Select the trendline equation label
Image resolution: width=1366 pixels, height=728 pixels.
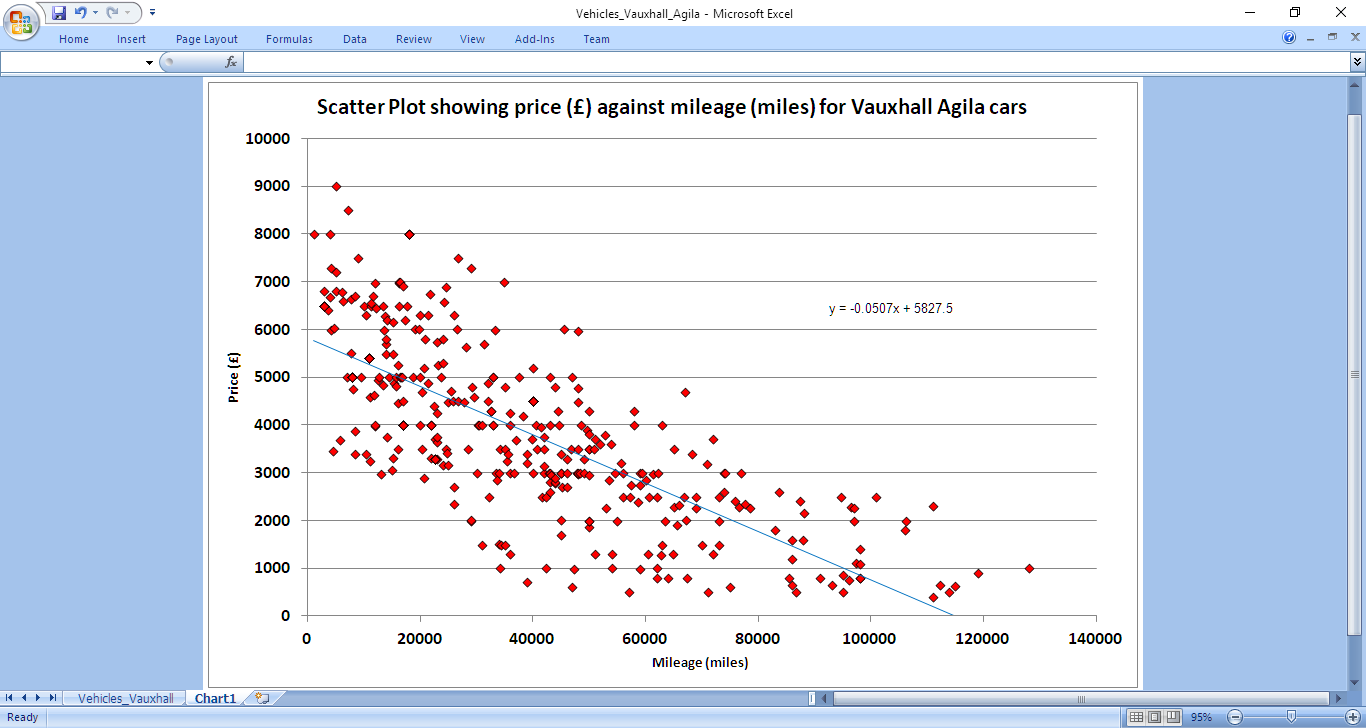890,309
